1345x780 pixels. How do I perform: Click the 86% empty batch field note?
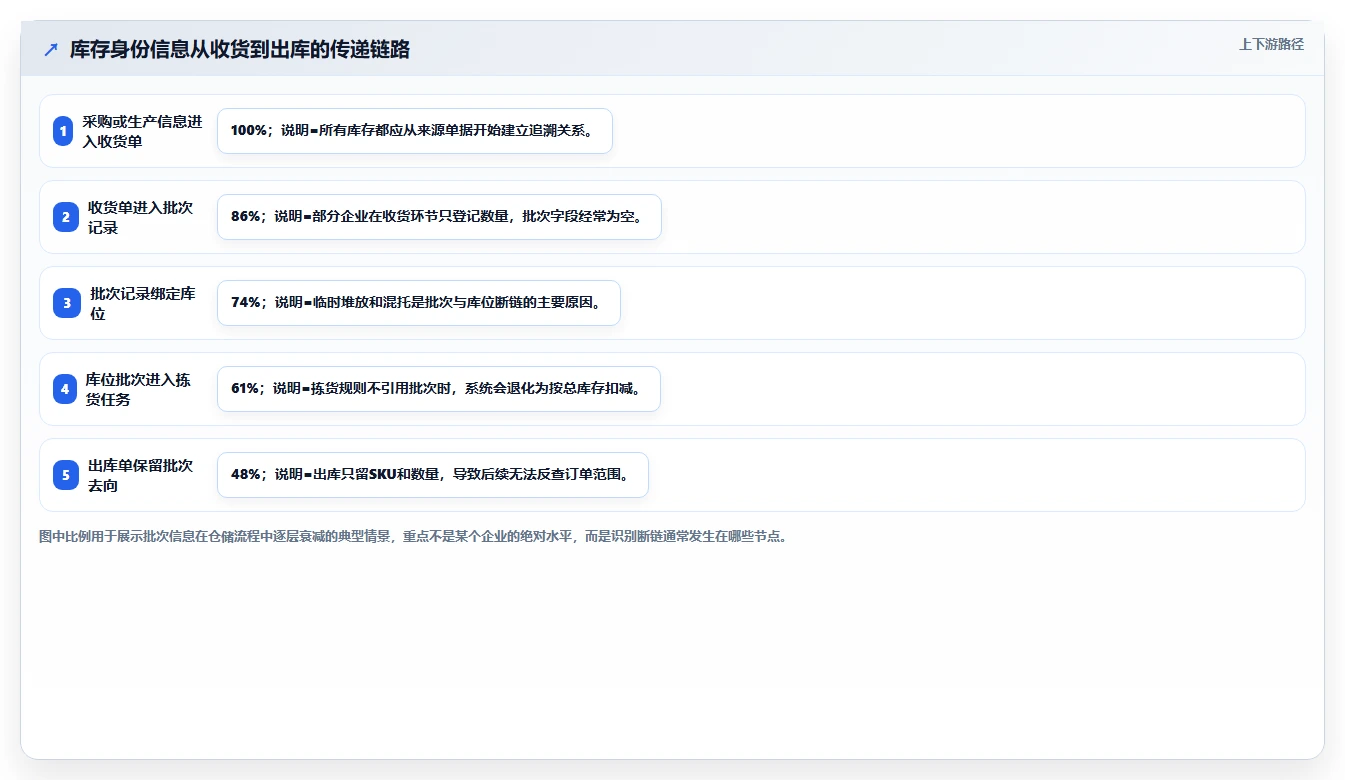439,217
